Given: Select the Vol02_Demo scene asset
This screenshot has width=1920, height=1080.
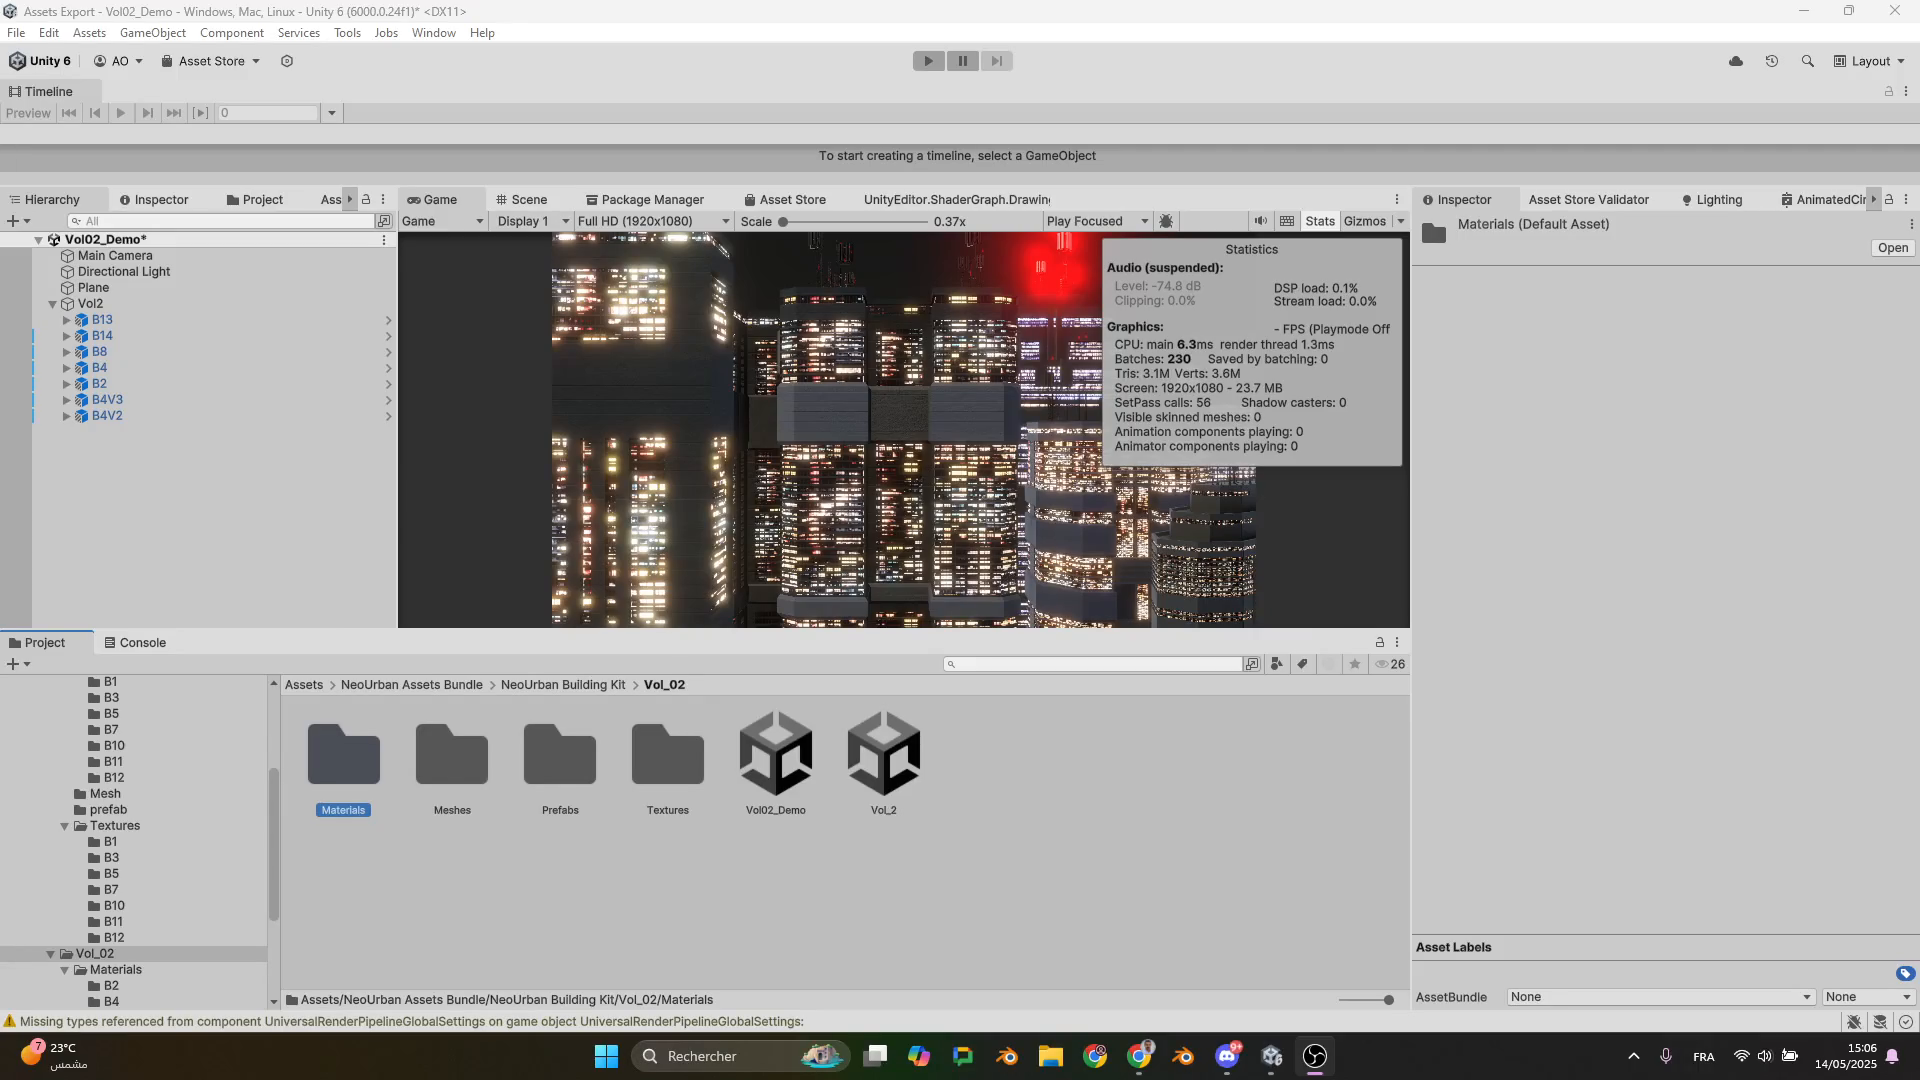Looking at the screenshot, I should pyautogui.click(x=776, y=765).
